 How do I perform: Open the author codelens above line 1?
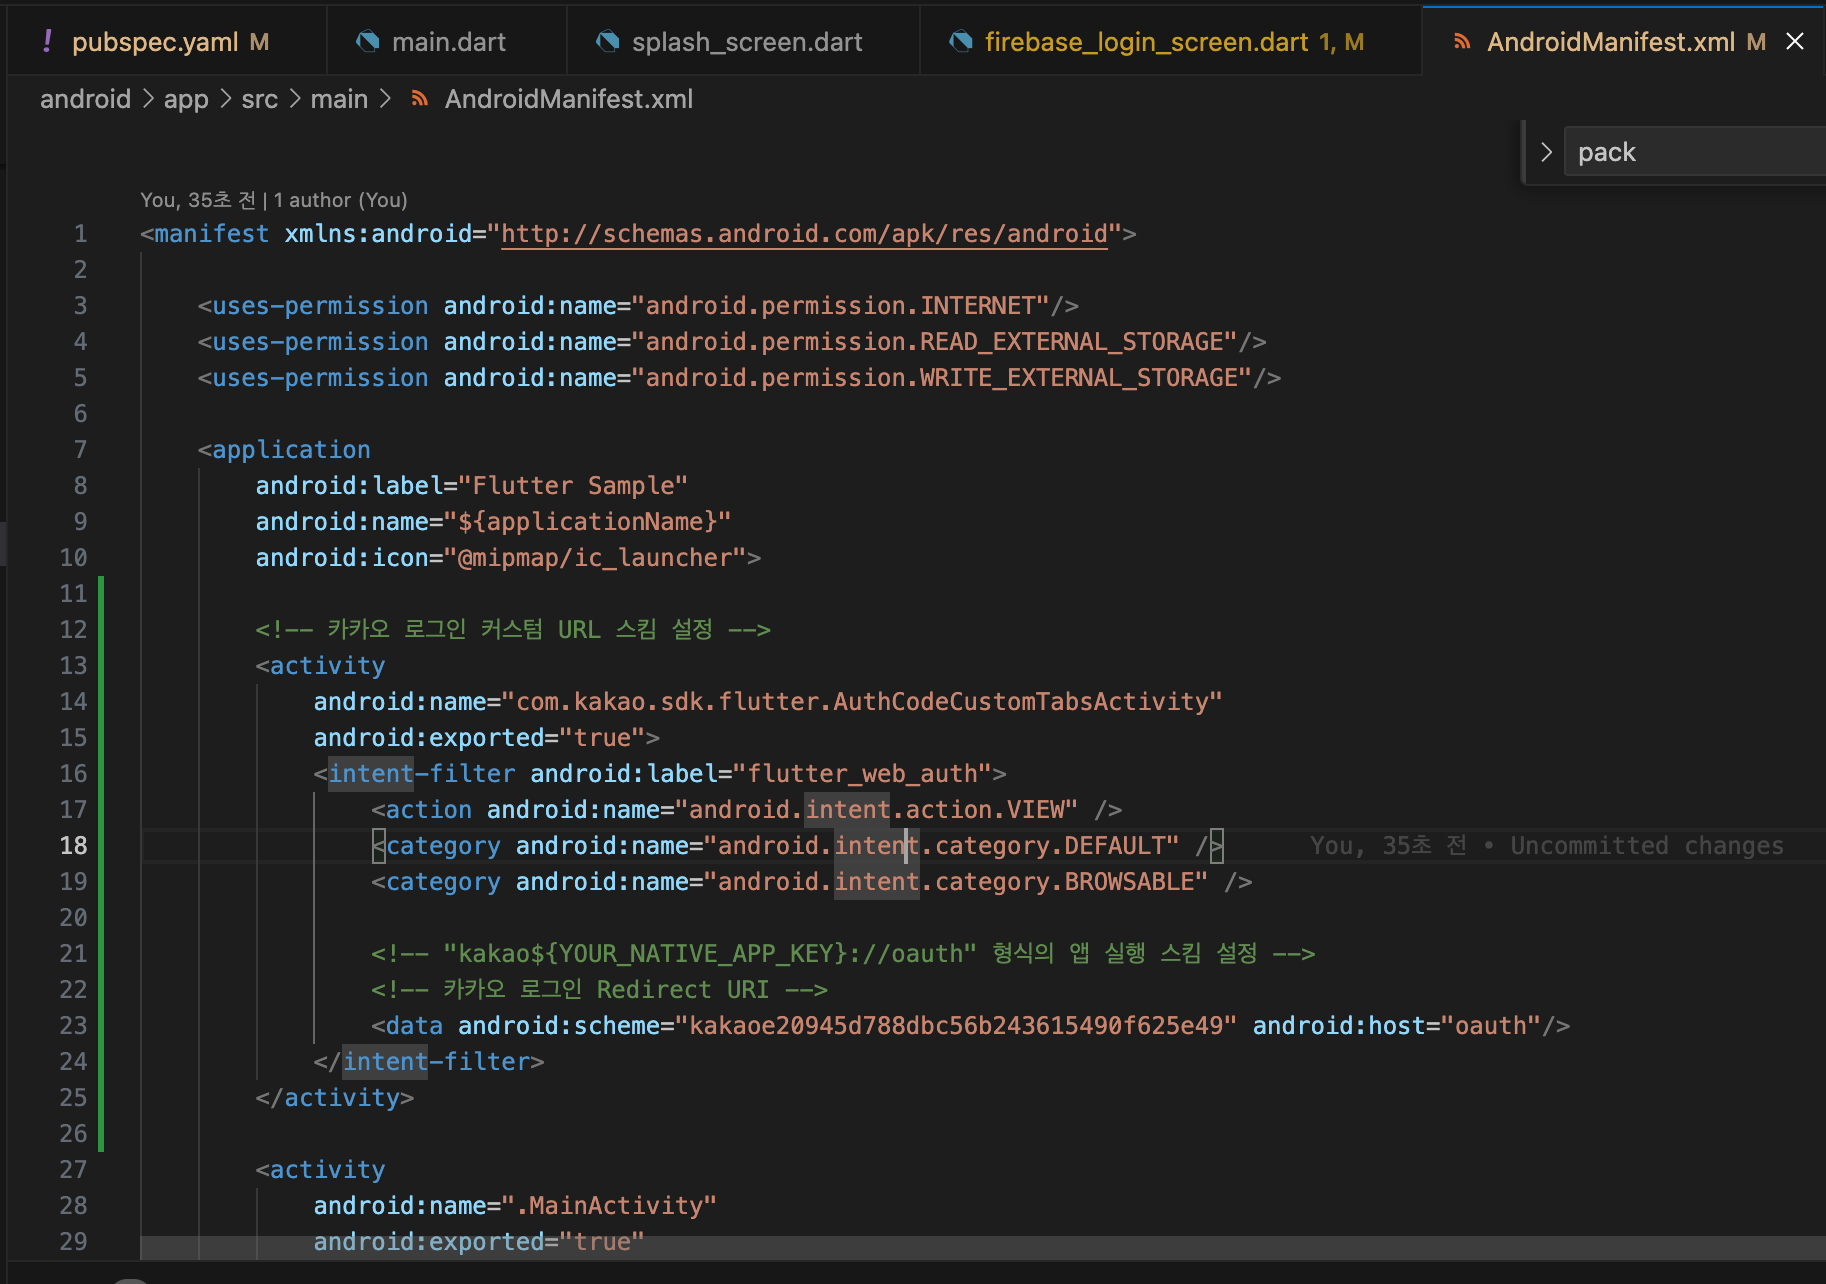273,200
